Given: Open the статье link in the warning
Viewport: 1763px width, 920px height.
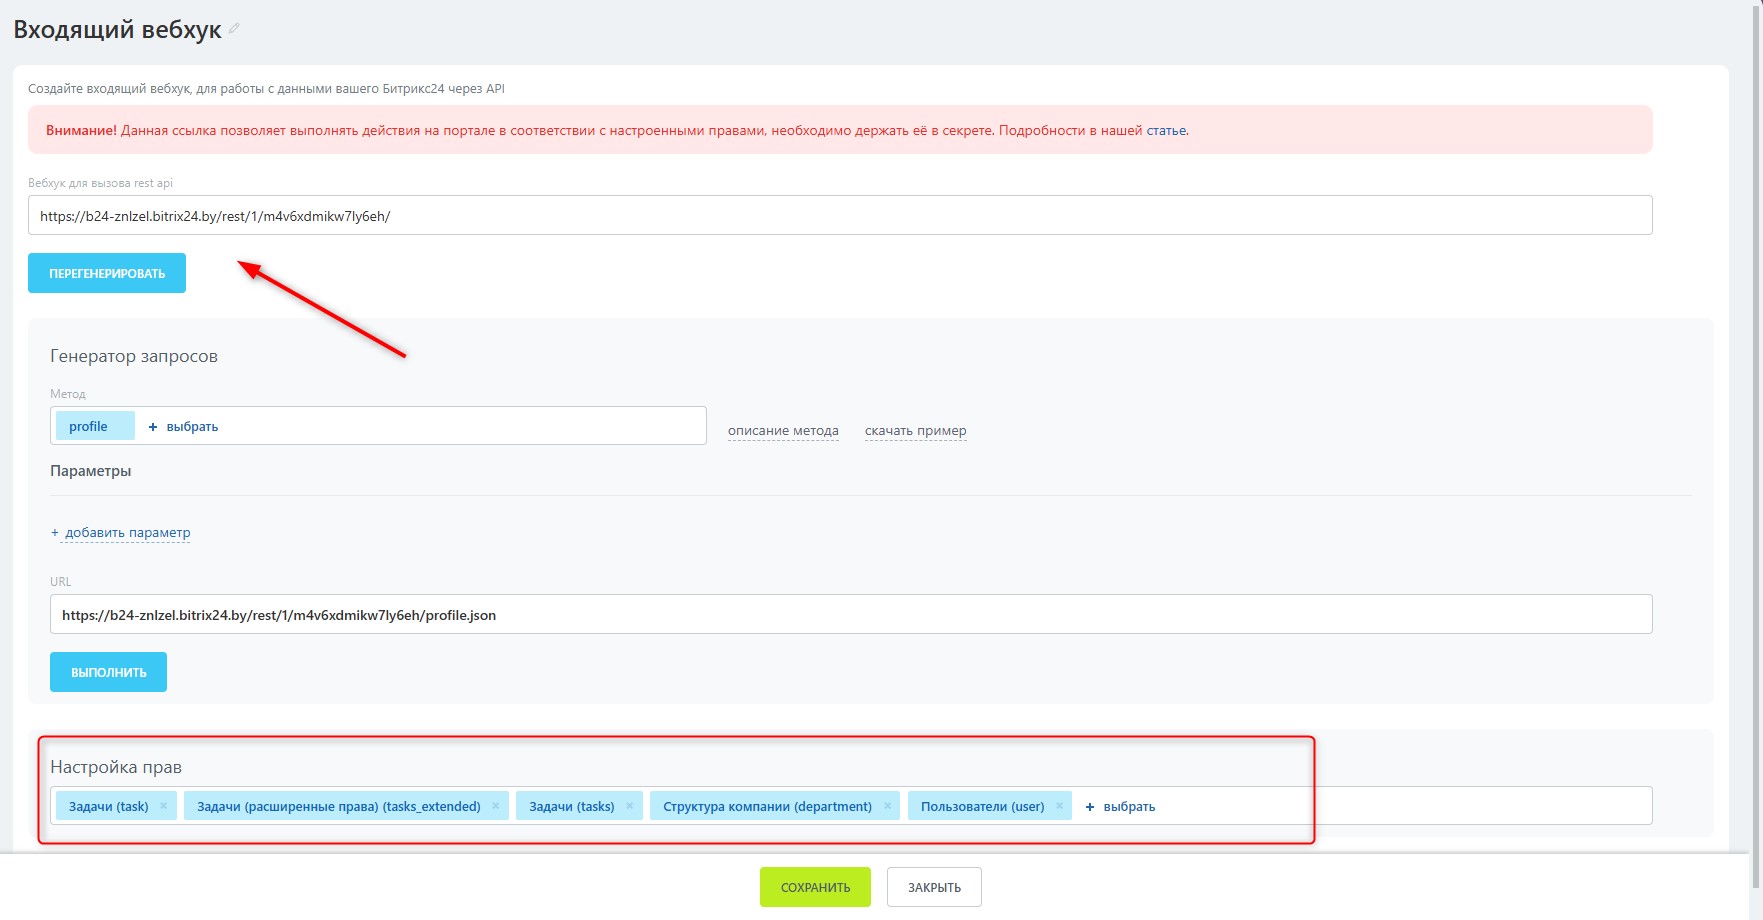Looking at the screenshot, I should tap(1166, 130).
